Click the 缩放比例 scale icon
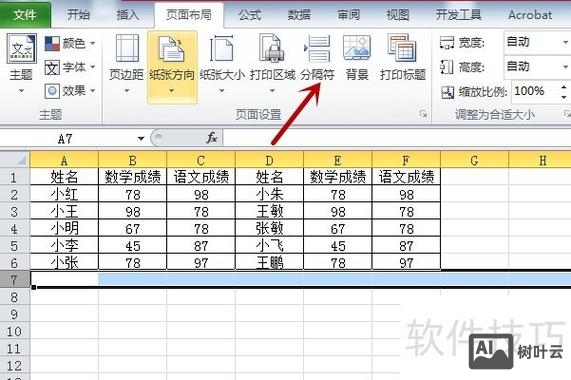This screenshot has height=380, width=571. [448, 92]
